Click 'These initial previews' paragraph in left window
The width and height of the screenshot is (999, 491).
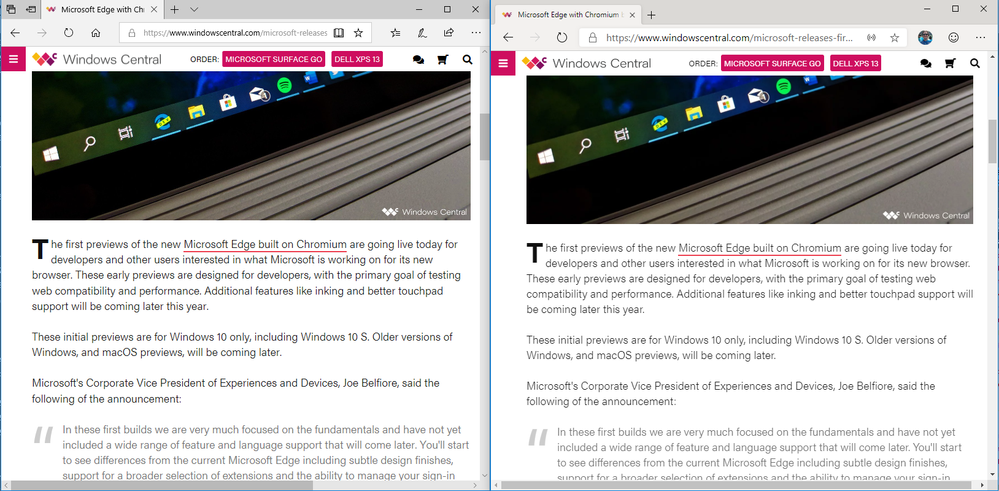tap(242, 345)
